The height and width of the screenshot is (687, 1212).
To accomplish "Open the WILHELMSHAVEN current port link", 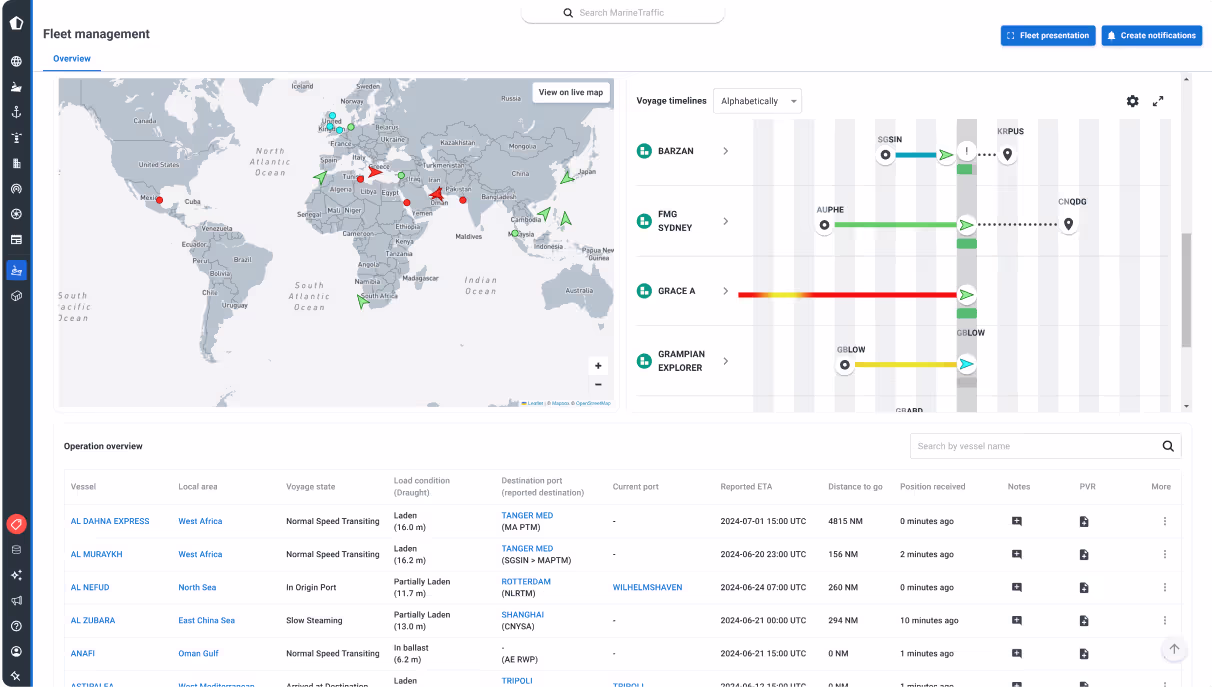I will 647,587.
